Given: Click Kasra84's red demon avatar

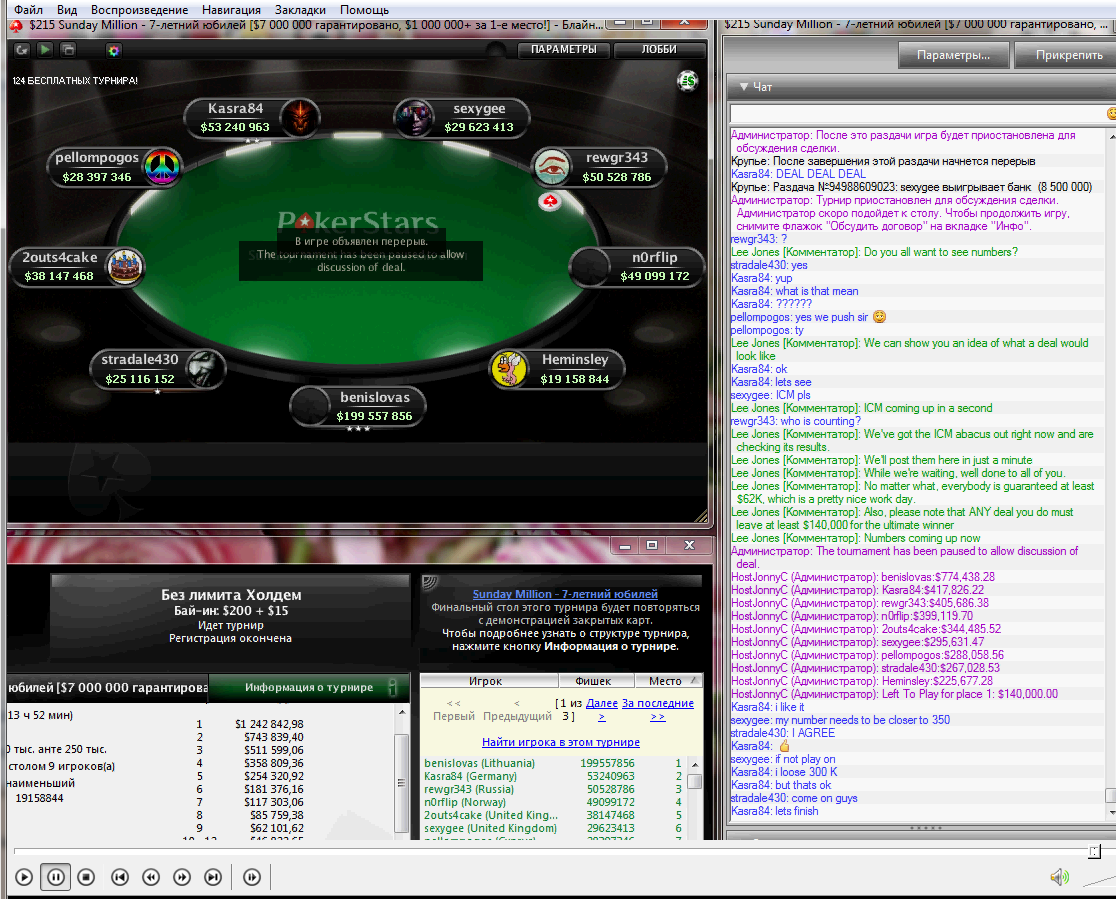Looking at the screenshot, I should (x=298, y=118).
